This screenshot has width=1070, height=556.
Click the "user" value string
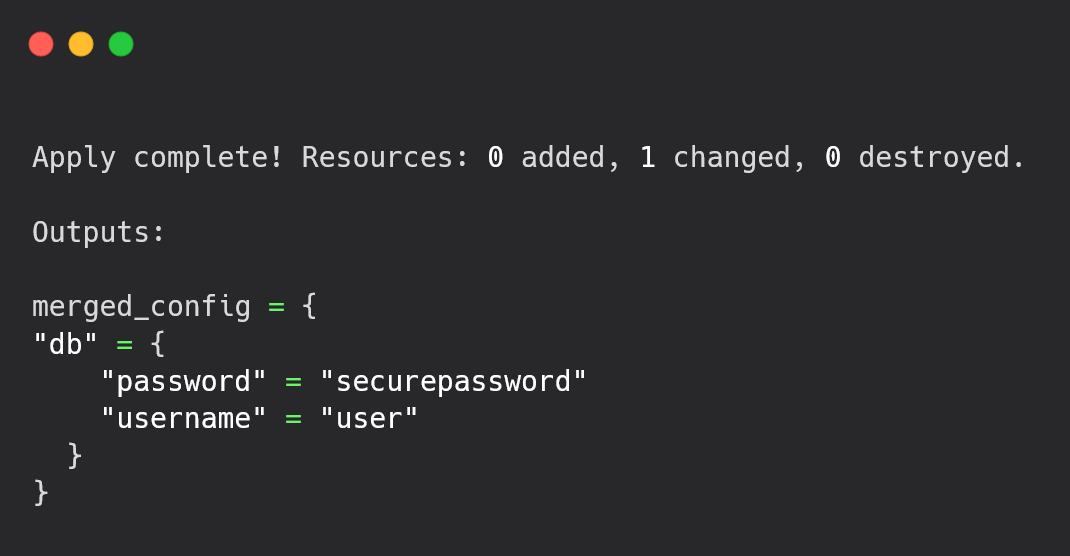[x=368, y=418]
